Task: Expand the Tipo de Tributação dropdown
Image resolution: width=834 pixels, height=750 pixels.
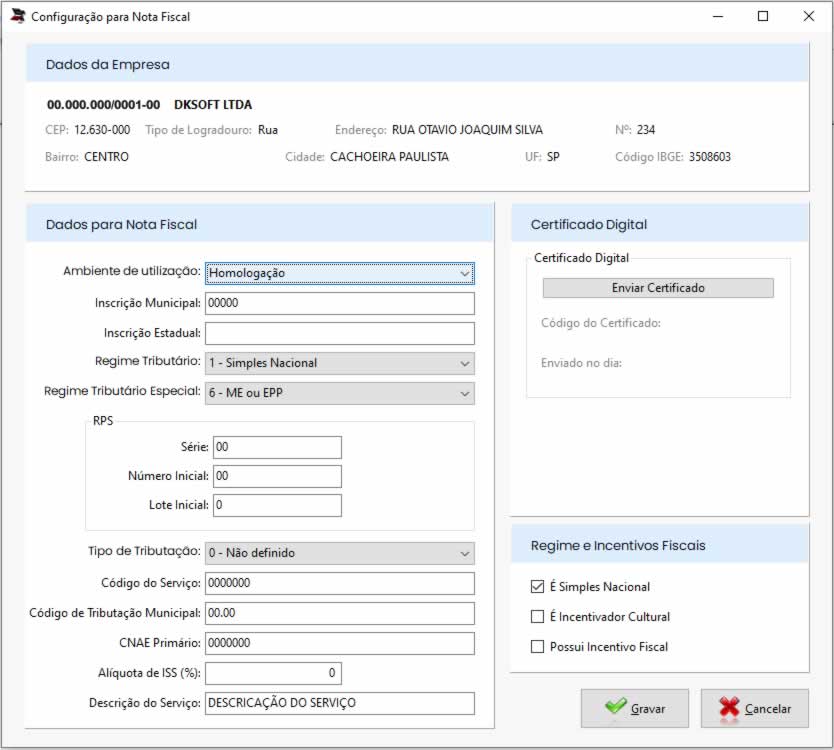Action: pos(339,553)
